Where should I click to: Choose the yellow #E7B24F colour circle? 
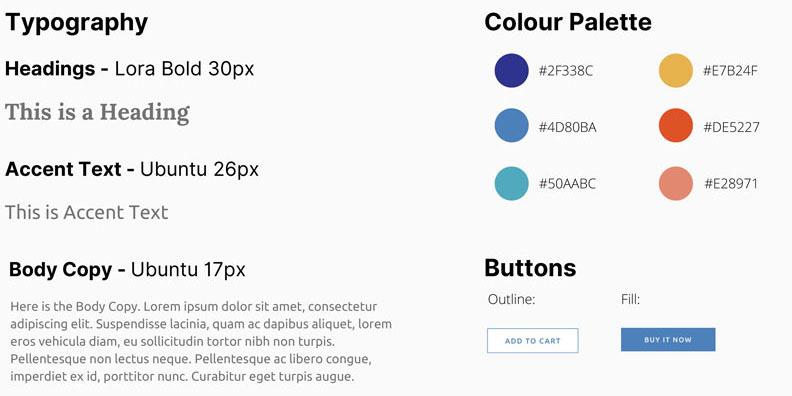pyautogui.click(x=675, y=71)
